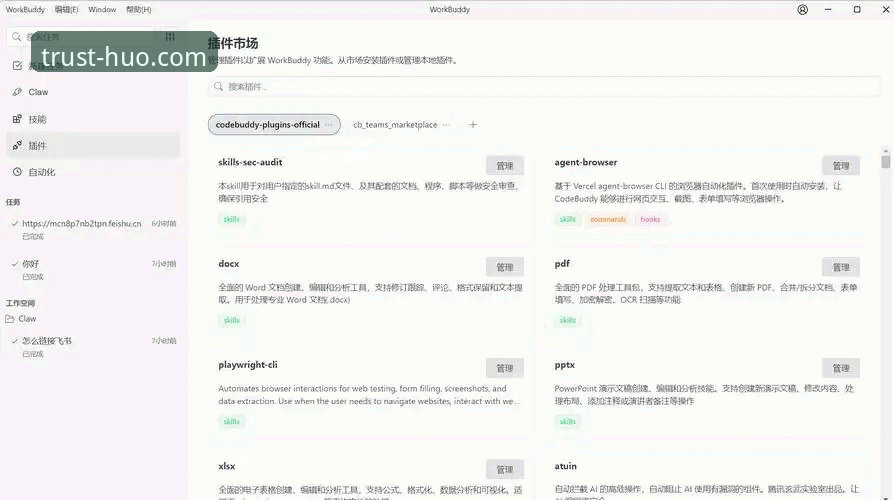The width and height of the screenshot is (894, 500).
Task: Open the account profile icon
Action: (x=802, y=10)
